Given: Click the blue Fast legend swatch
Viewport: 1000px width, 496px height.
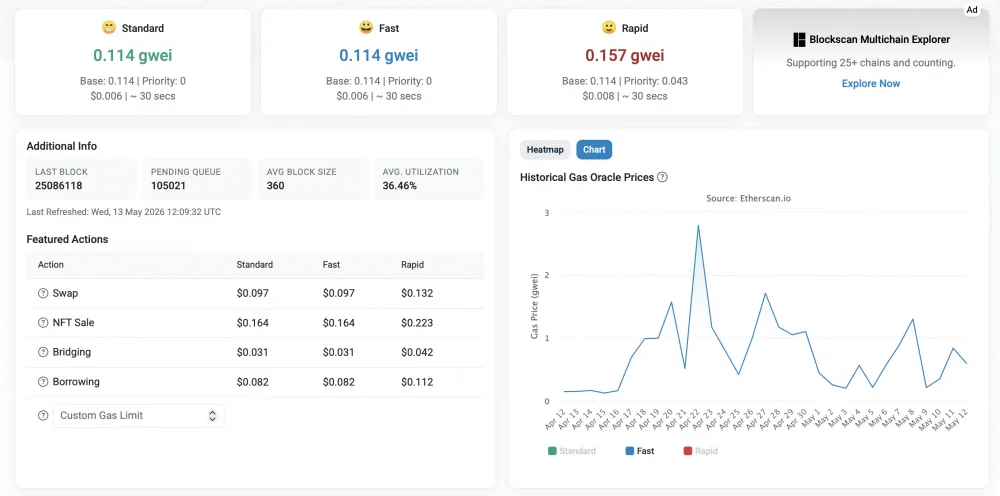Looking at the screenshot, I should (x=630, y=451).
